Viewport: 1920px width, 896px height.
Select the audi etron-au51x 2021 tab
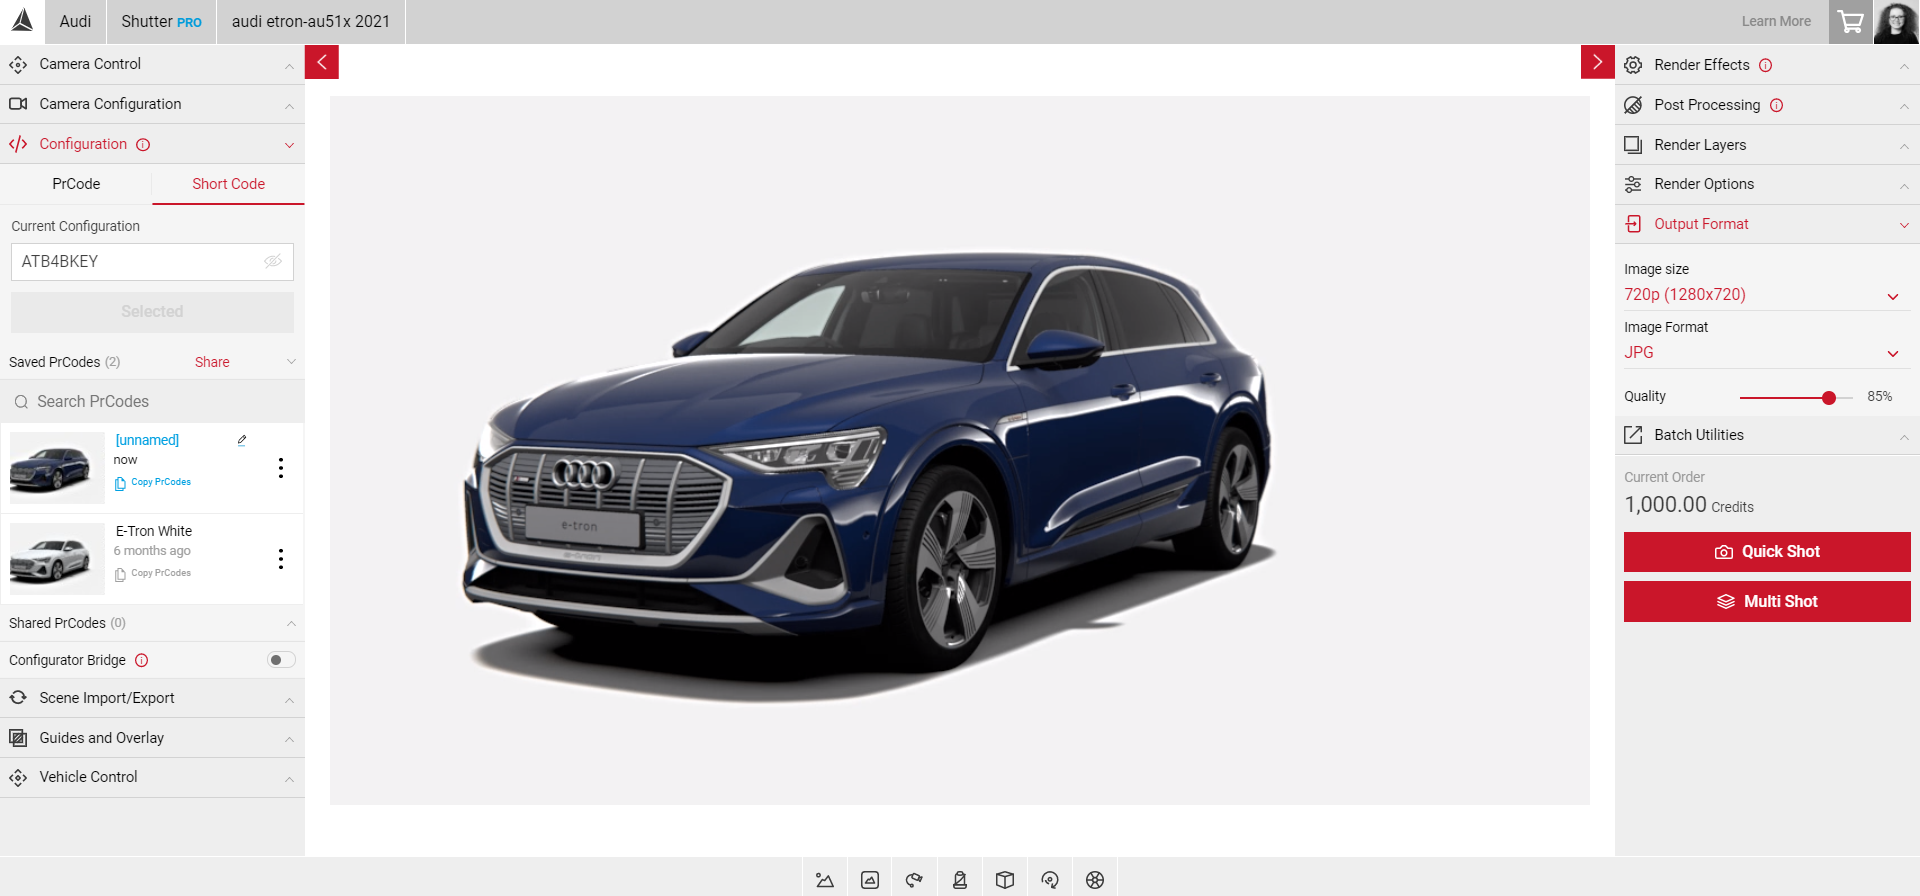click(311, 21)
